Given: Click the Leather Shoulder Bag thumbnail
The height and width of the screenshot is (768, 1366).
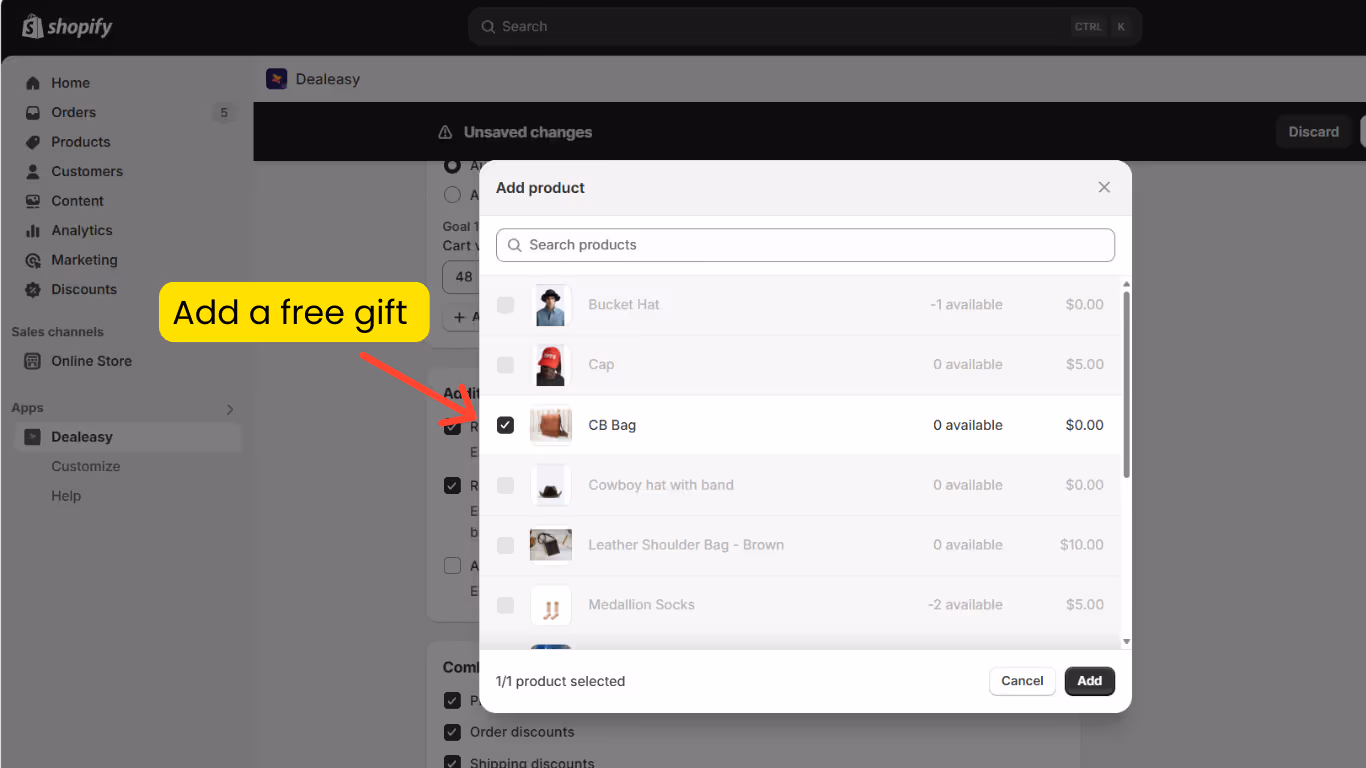Looking at the screenshot, I should click(x=550, y=545).
